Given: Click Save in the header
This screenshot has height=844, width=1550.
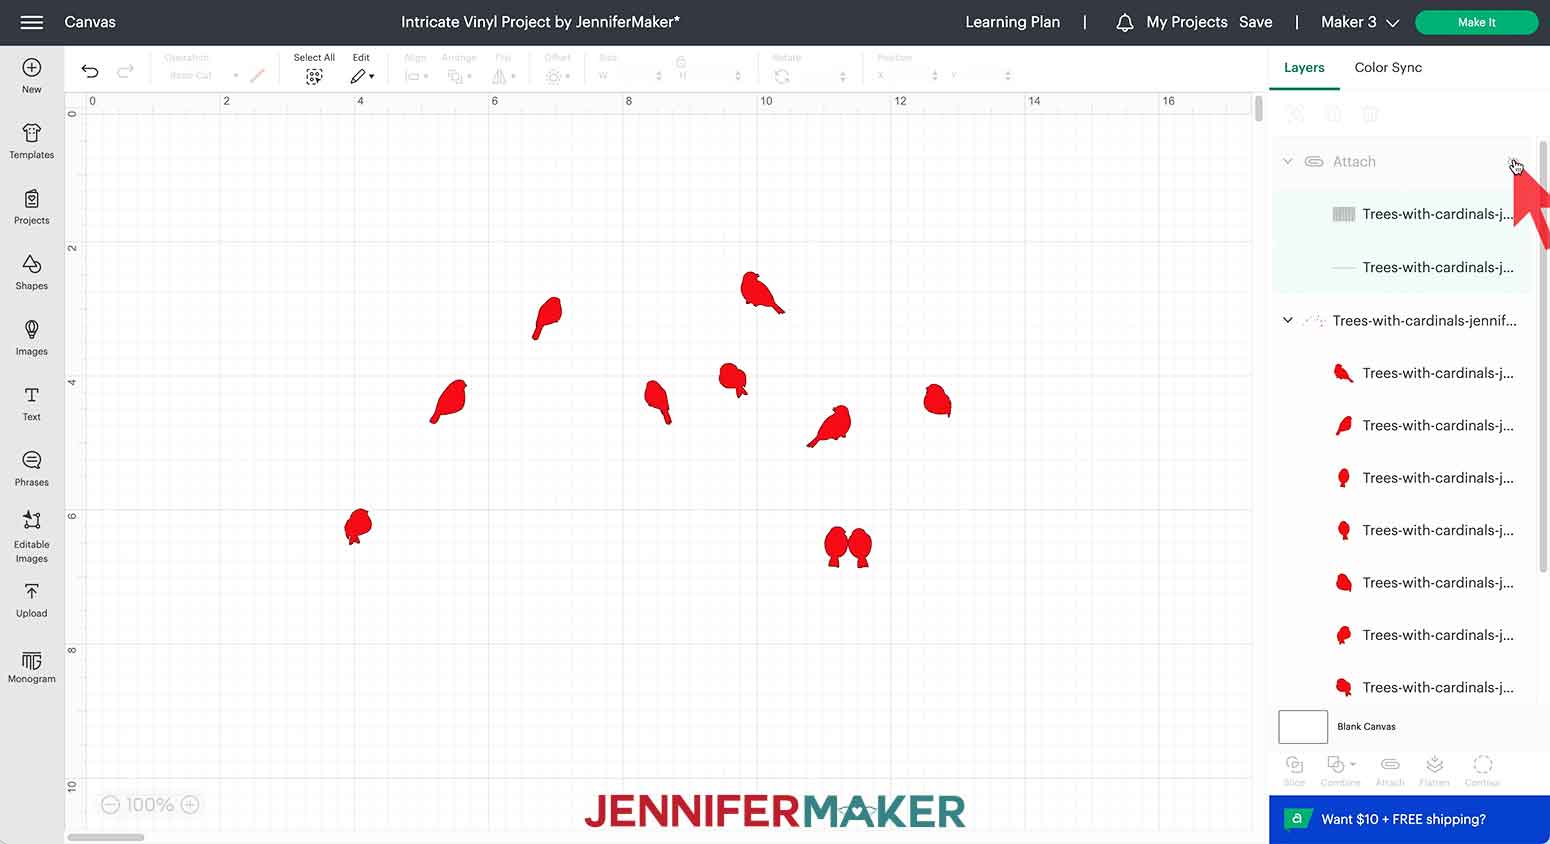Looking at the screenshot, I should (x=1256, y=22).
